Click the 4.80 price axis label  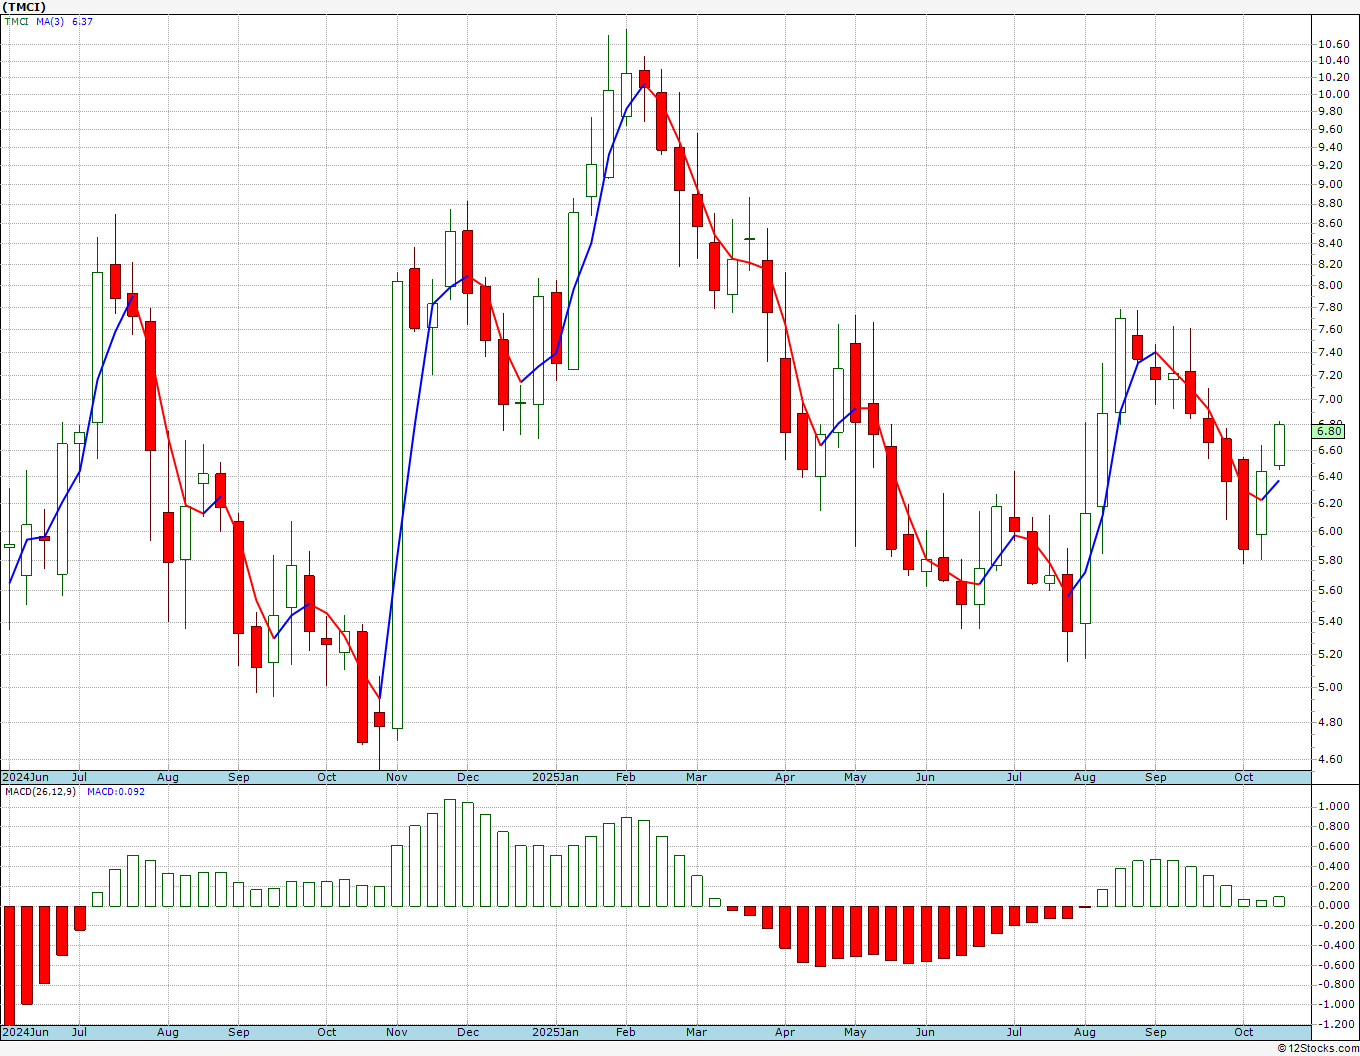[x=1330, y=722]
